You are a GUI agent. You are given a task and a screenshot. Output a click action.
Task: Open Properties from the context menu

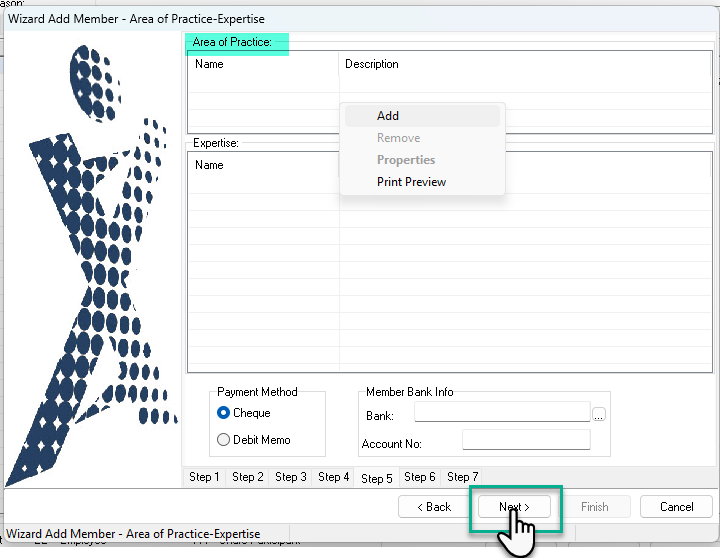coord(422,160)
